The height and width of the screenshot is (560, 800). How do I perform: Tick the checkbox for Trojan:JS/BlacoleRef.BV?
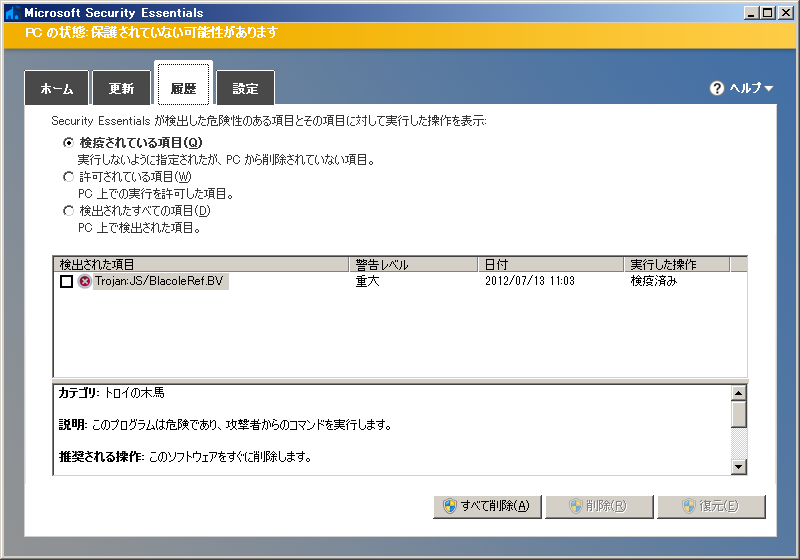[66, 282]
